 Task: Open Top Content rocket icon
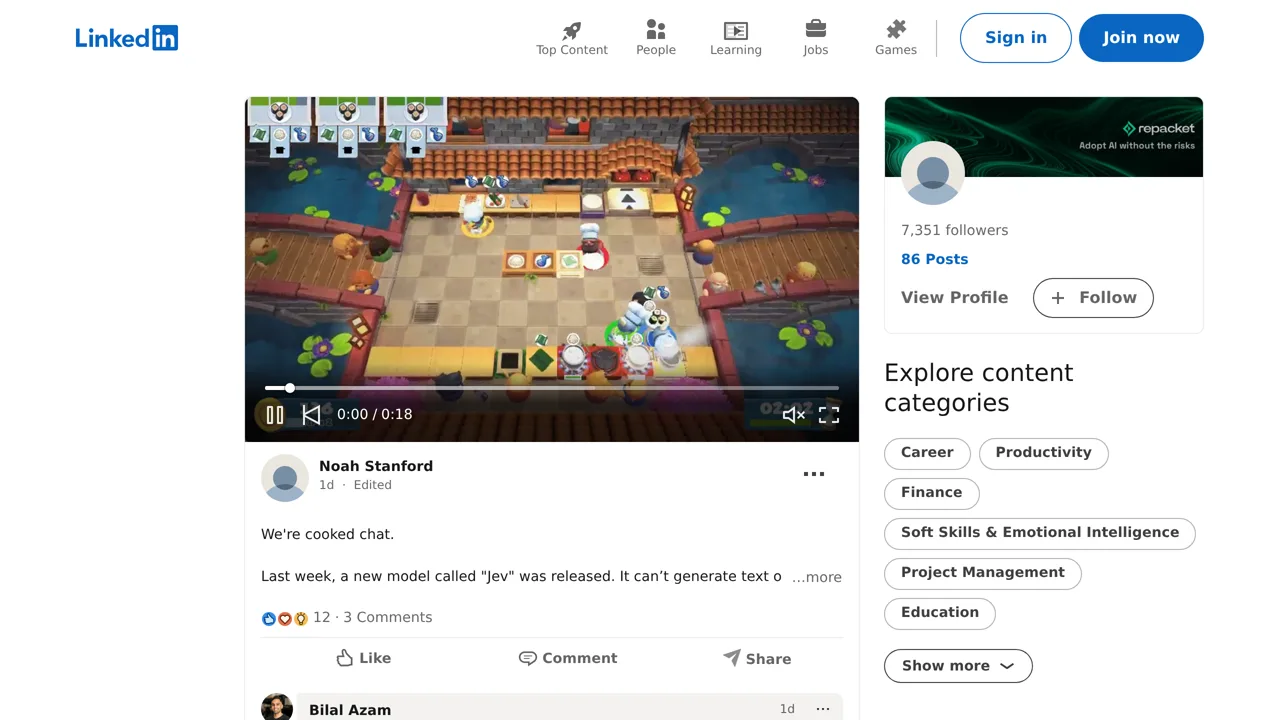tap(572, 30)
